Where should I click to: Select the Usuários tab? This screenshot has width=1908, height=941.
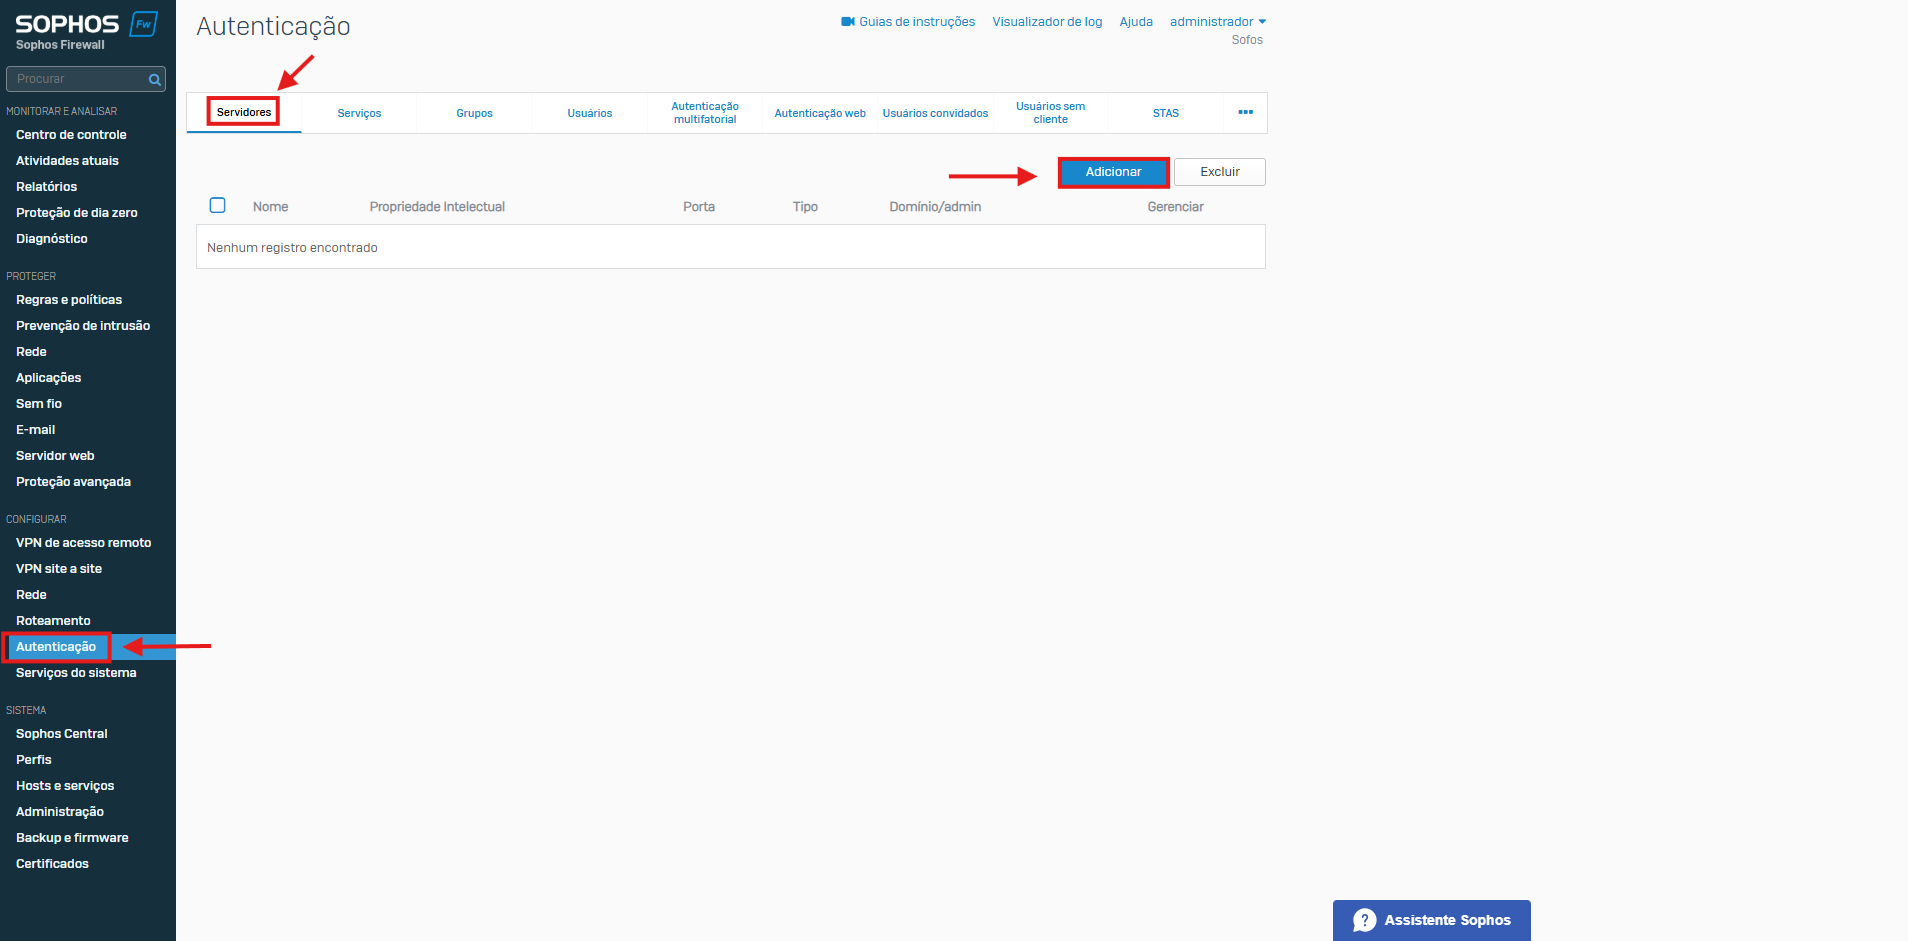coord(590,113)
